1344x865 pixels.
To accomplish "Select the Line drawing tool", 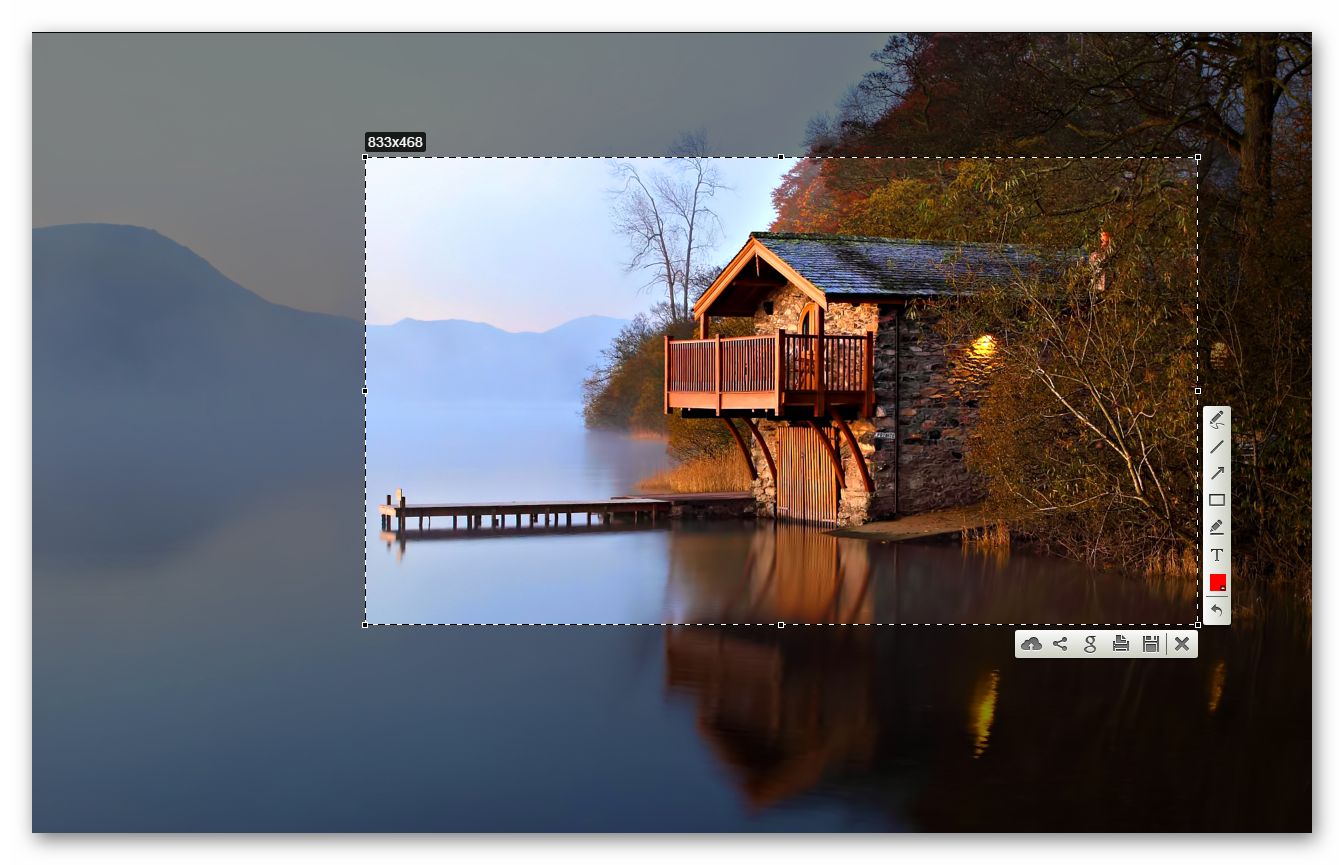I will point(1217,446).
